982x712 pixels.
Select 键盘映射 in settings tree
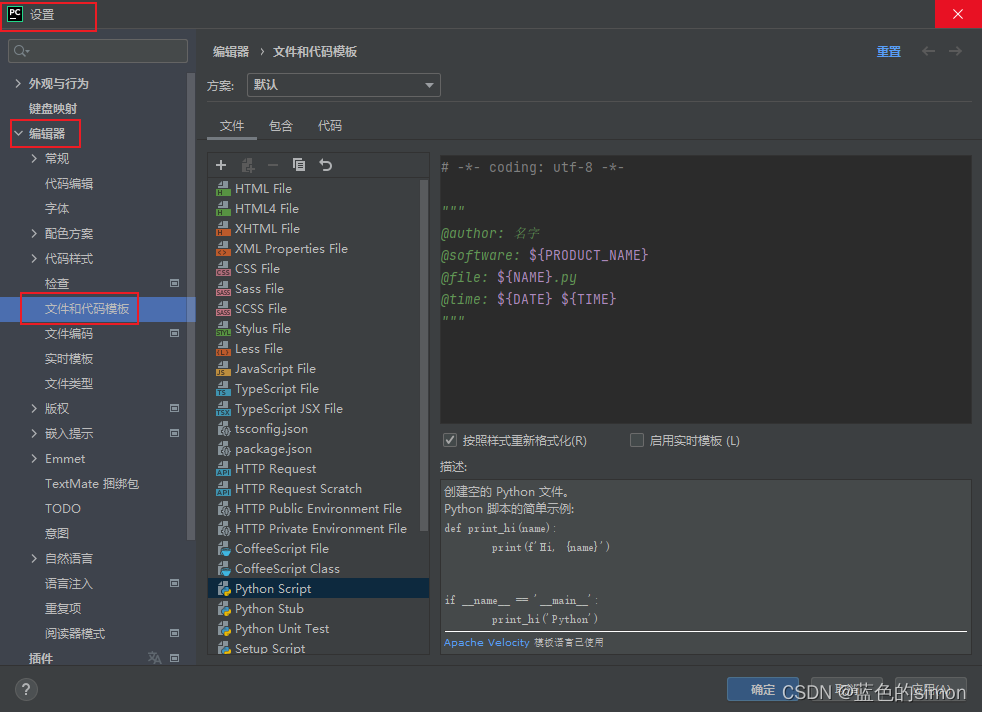click(x=53, y=108)
